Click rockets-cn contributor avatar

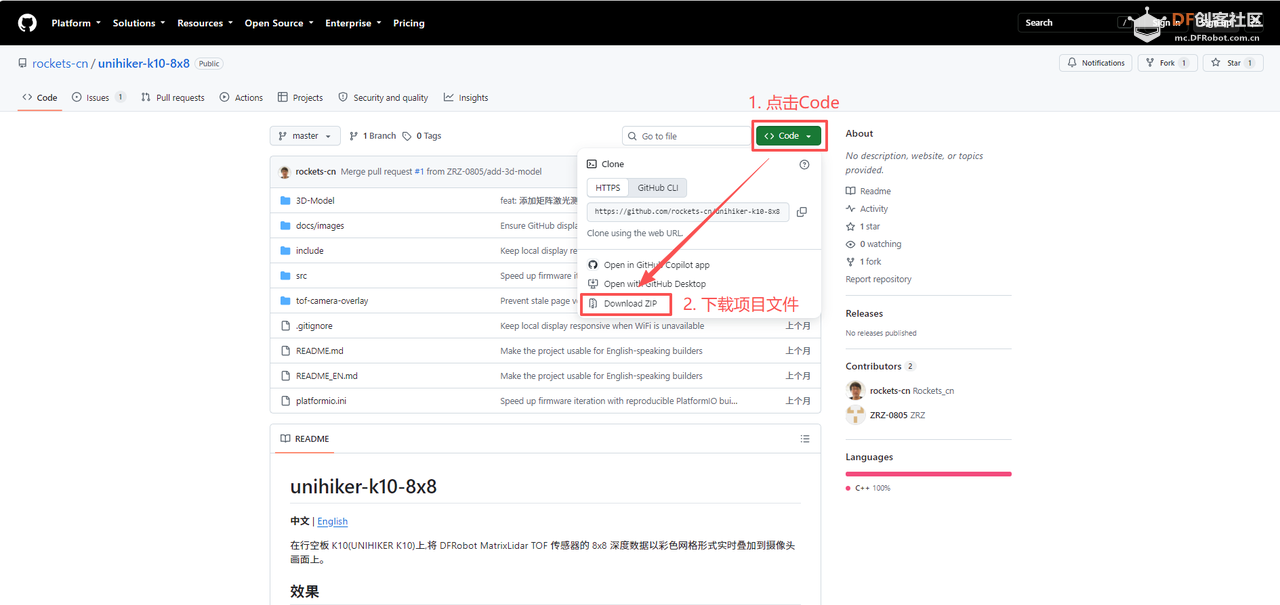(x=855, y=391)
